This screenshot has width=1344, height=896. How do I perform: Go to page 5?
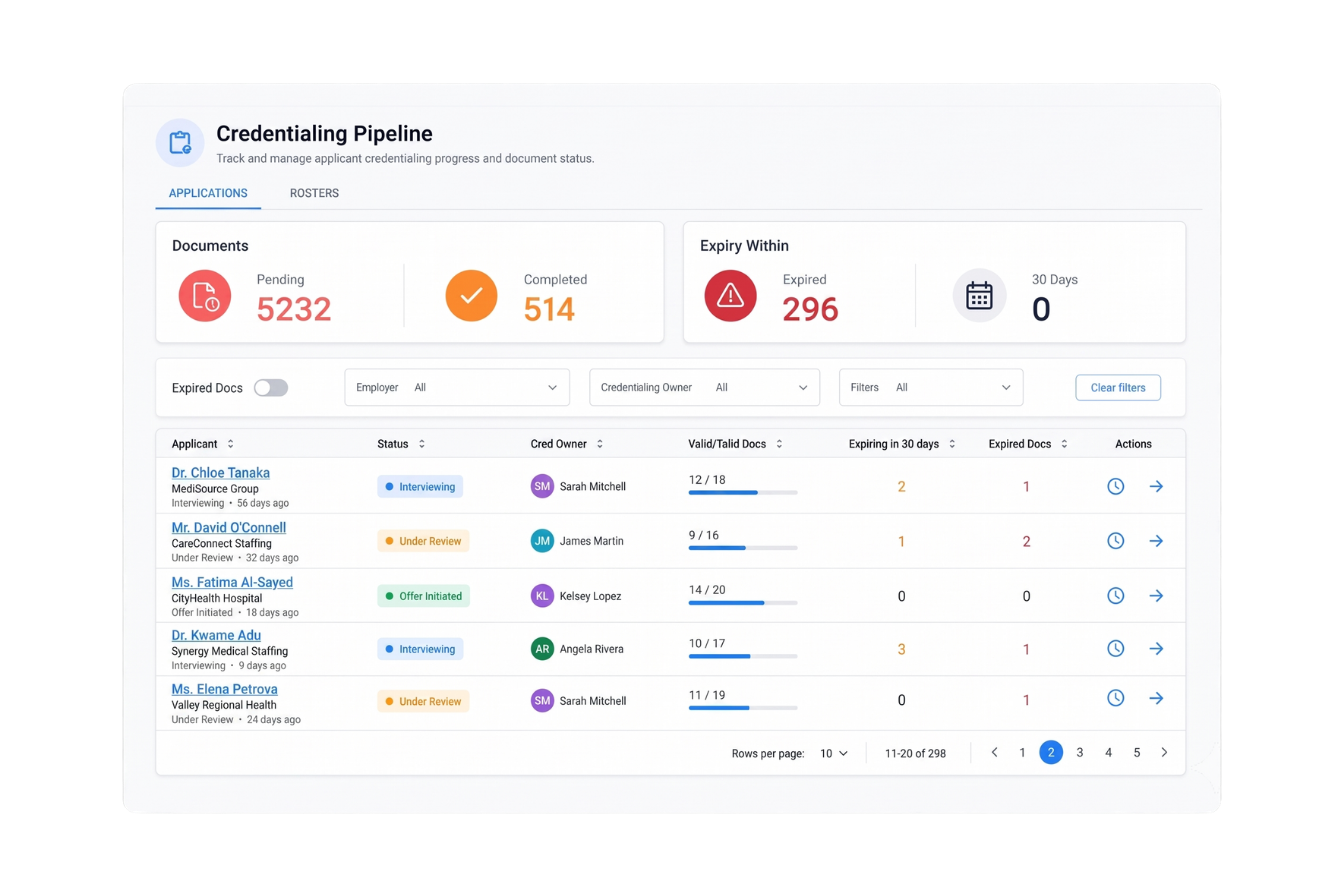1137,753
